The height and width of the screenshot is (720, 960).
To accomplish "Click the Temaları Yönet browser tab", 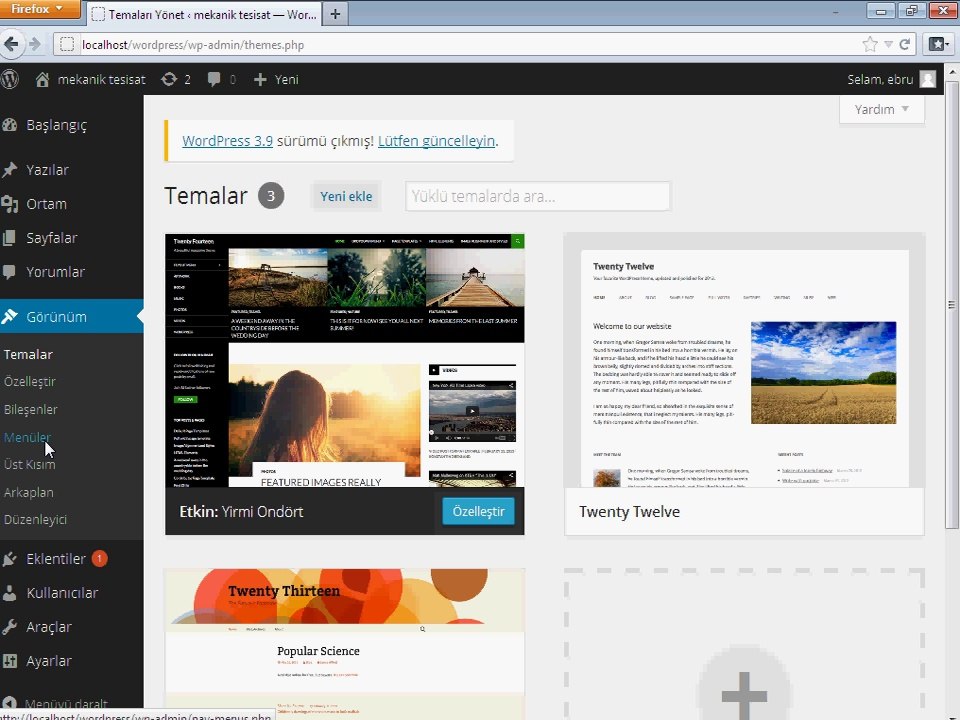I will (x=204, y=14).
